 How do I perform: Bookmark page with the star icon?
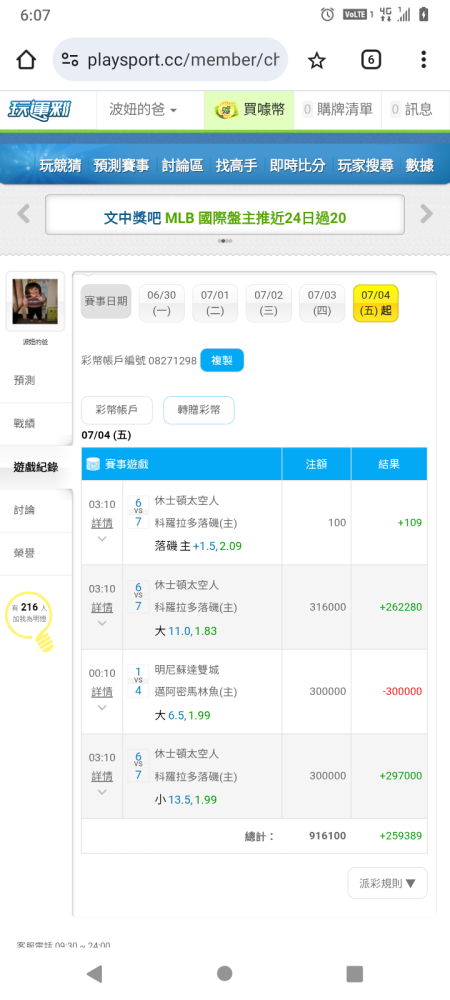click(317, 60)
